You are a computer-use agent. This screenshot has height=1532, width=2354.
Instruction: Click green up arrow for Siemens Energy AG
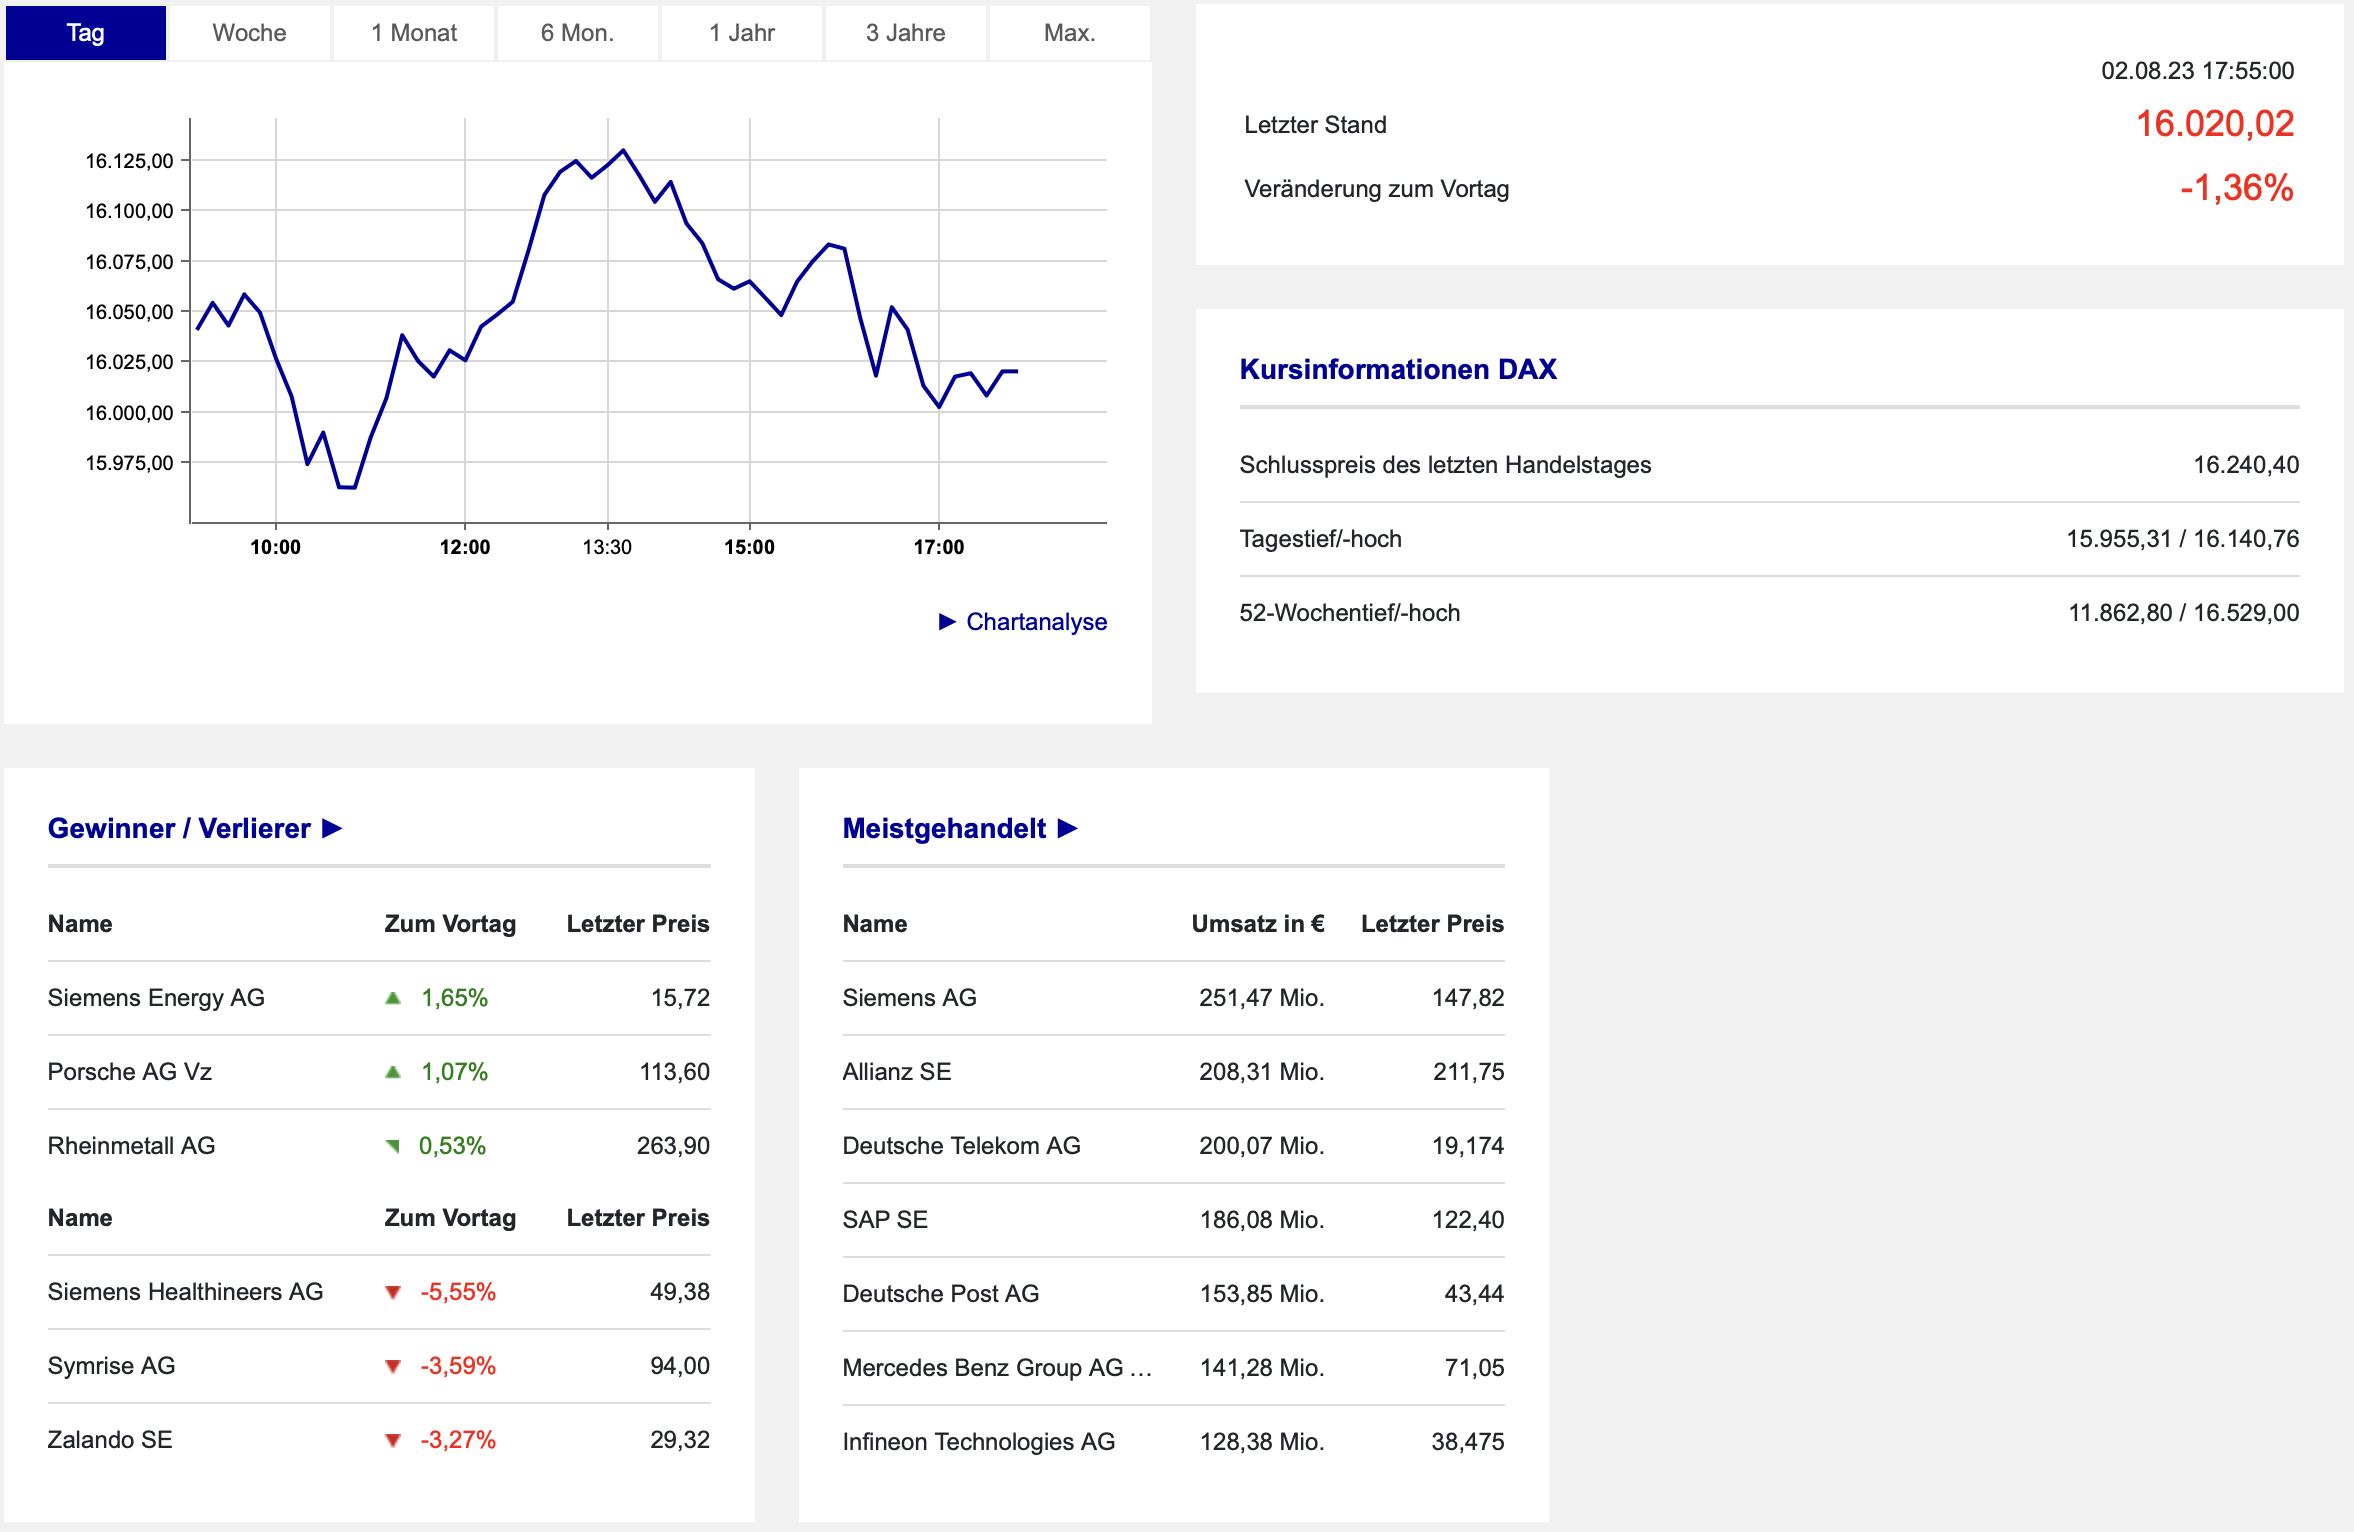[393, 998]
